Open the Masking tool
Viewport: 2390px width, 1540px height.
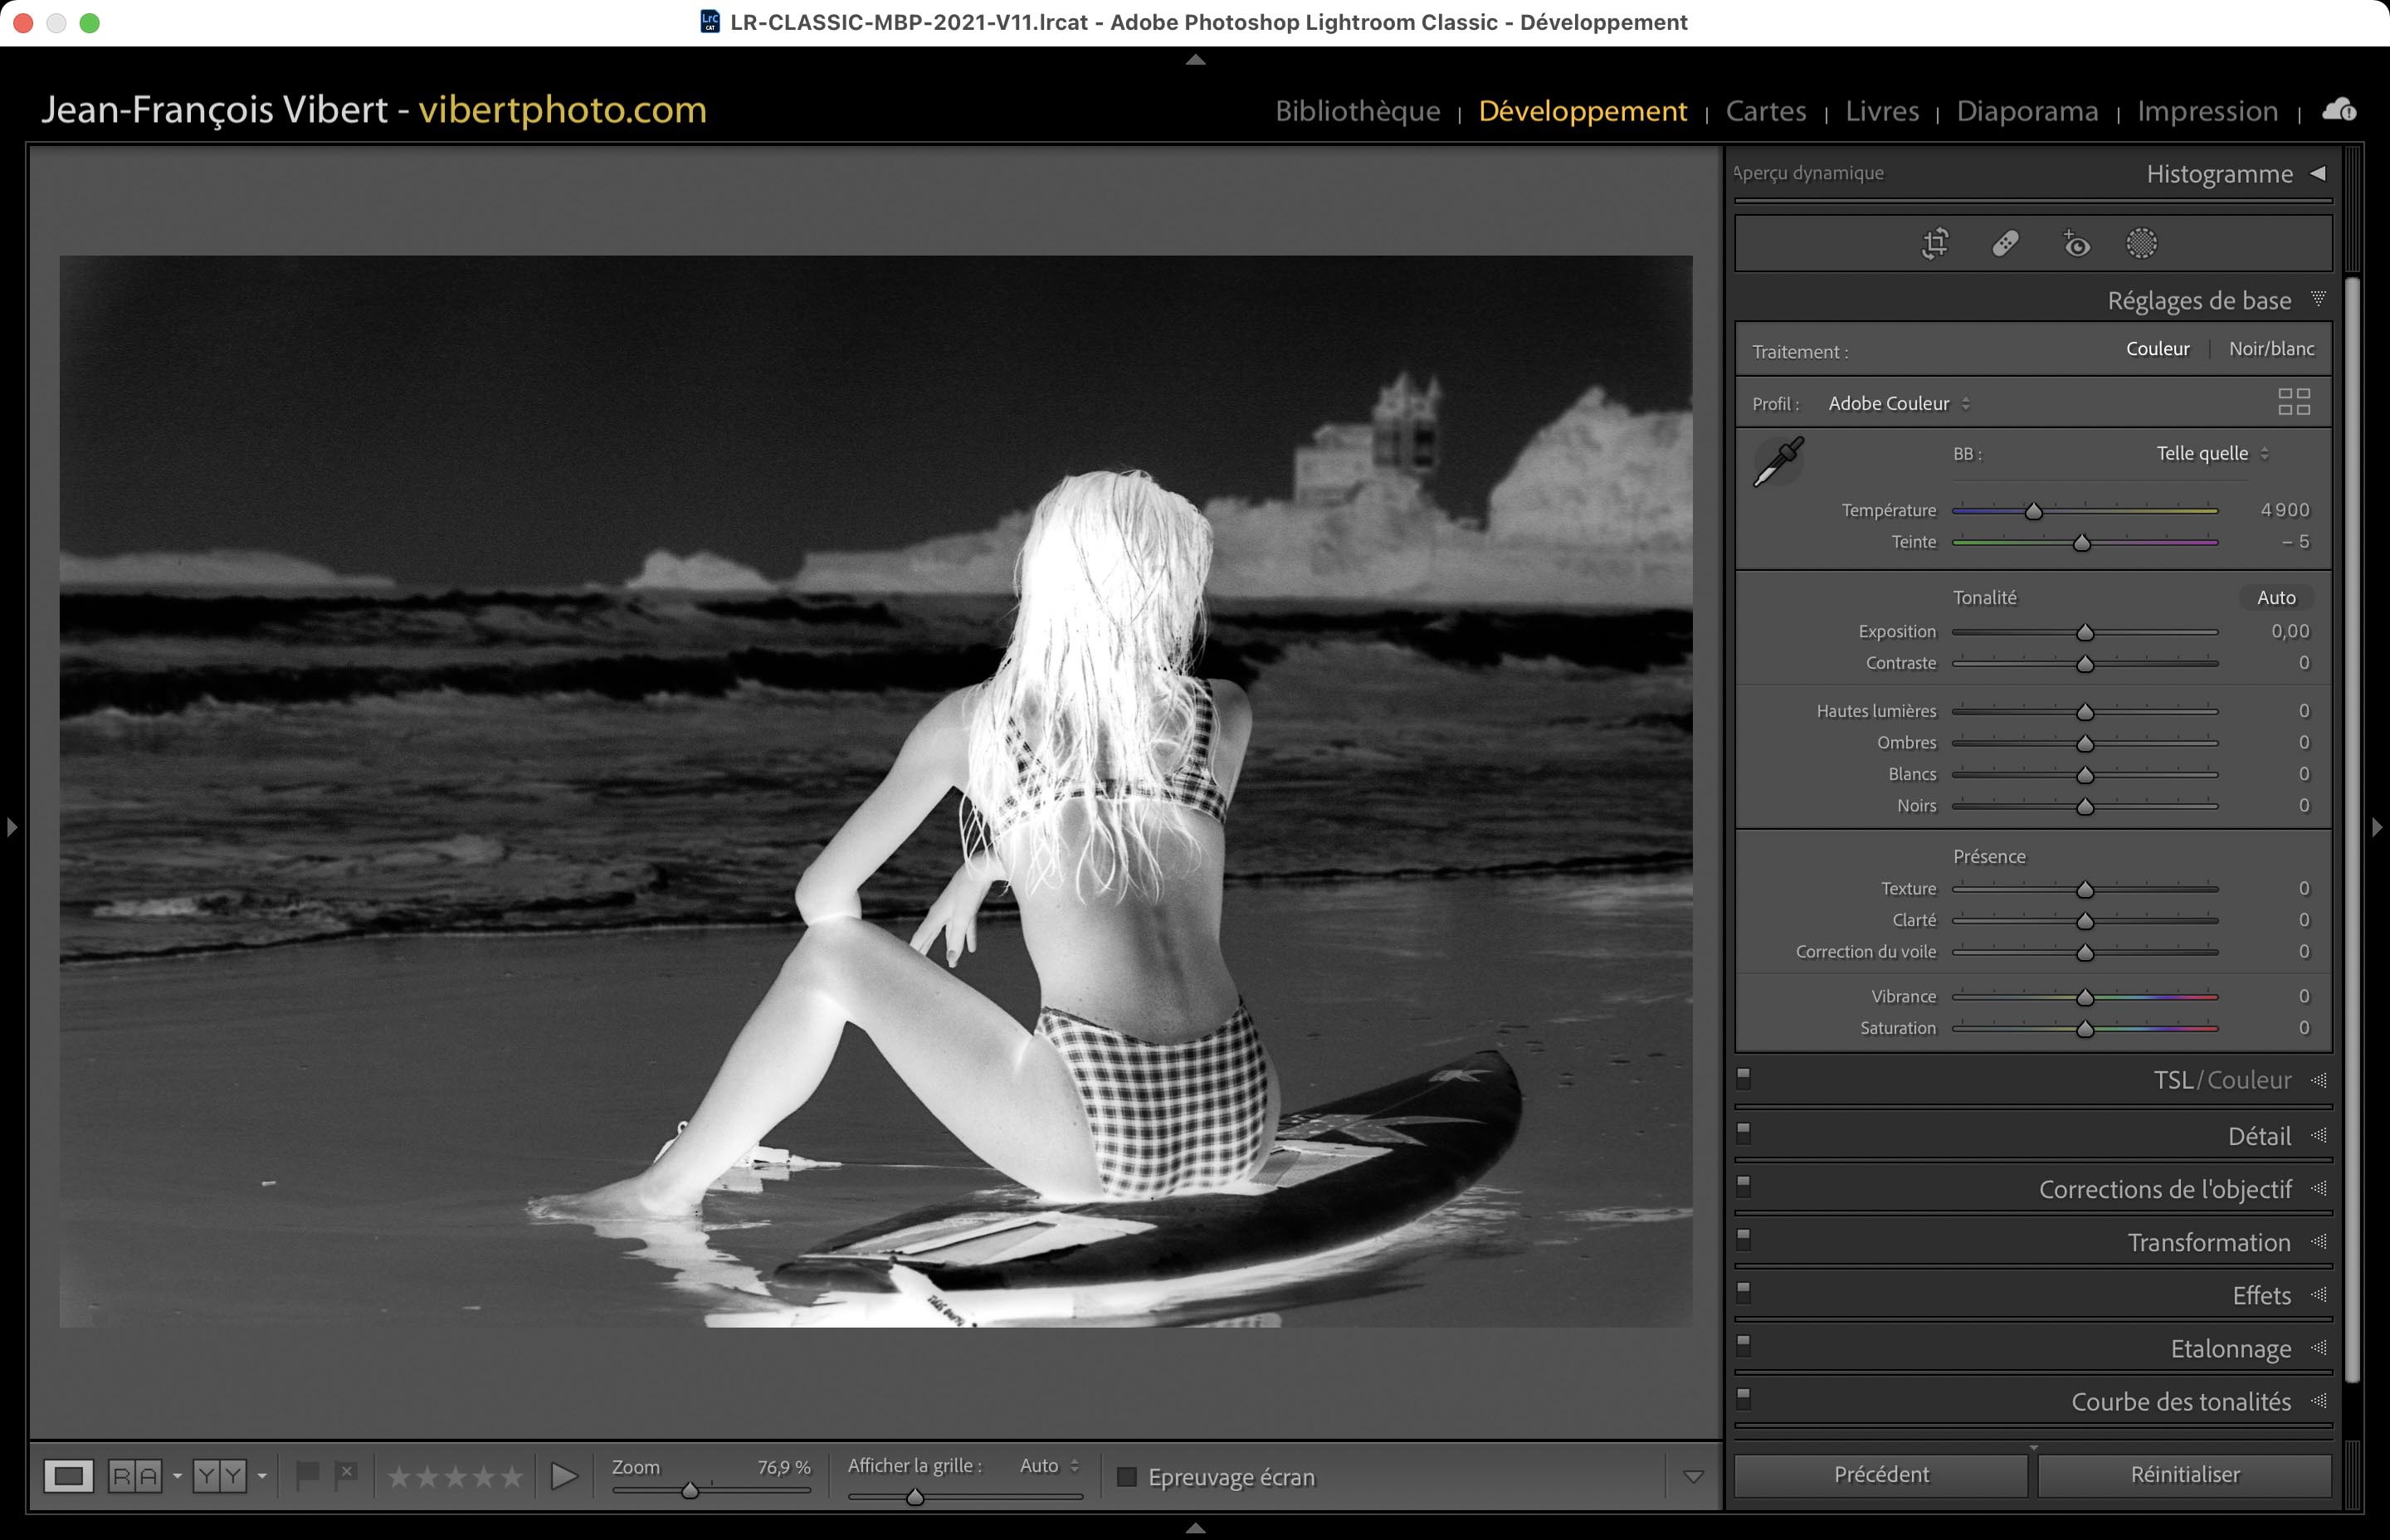tap(2141, 243)
